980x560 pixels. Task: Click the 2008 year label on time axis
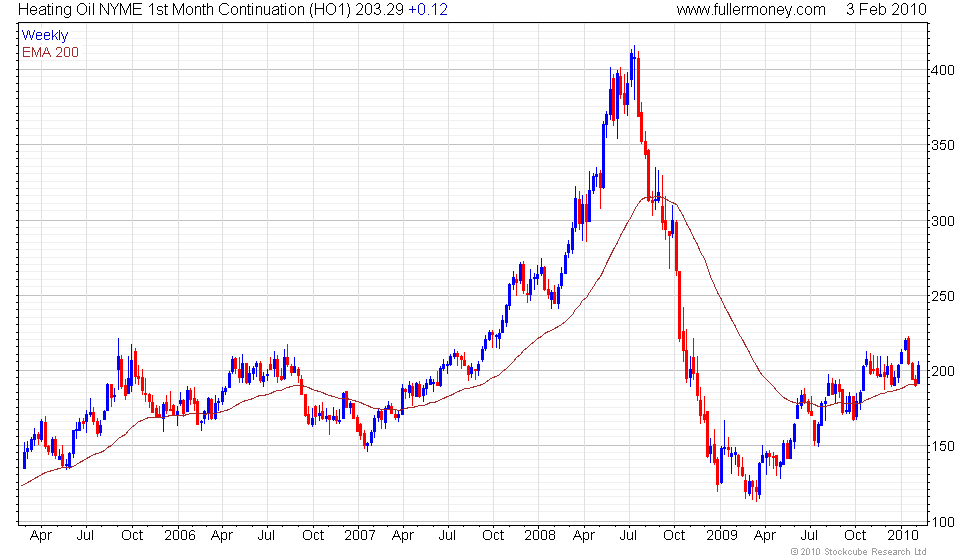(x=540, y=536)
